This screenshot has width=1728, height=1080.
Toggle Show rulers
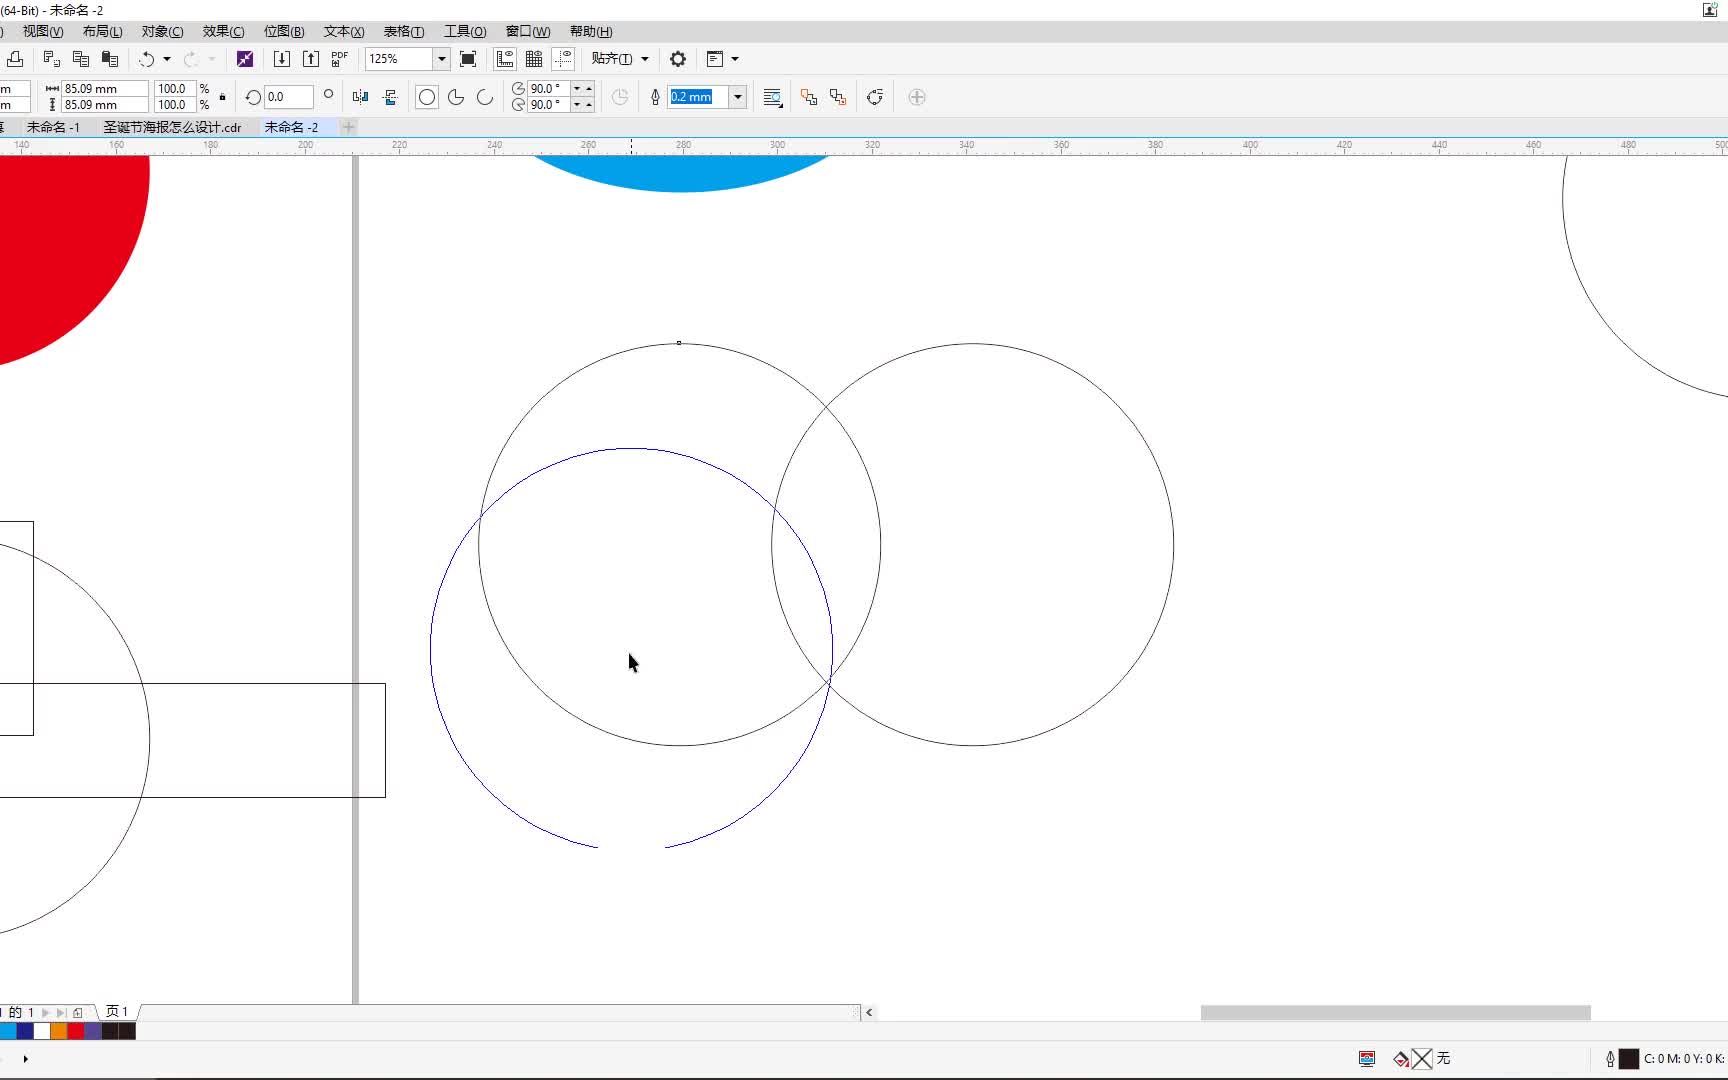[x=505, y=59]
